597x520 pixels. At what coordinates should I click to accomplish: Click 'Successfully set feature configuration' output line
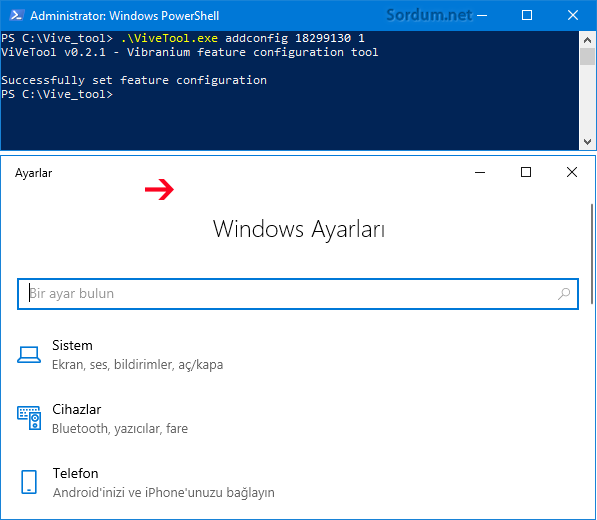(134, 80)
